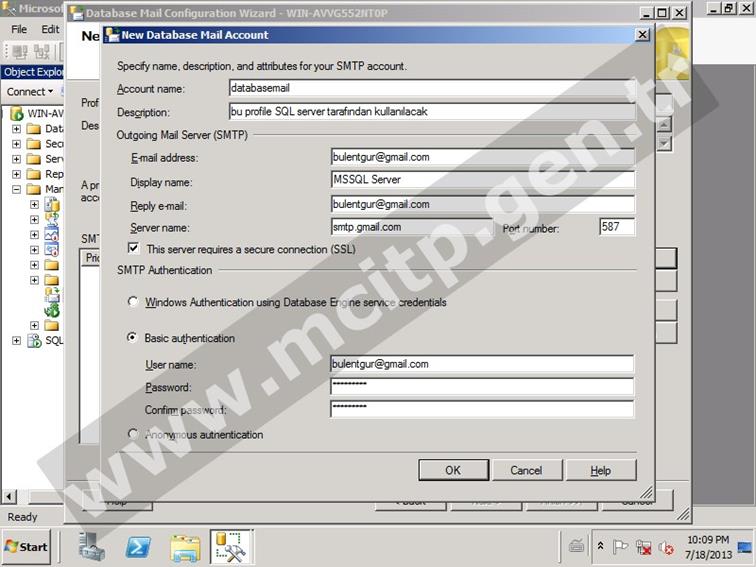
Task: Click the E-mail address field
Action: tap(483, 157)
